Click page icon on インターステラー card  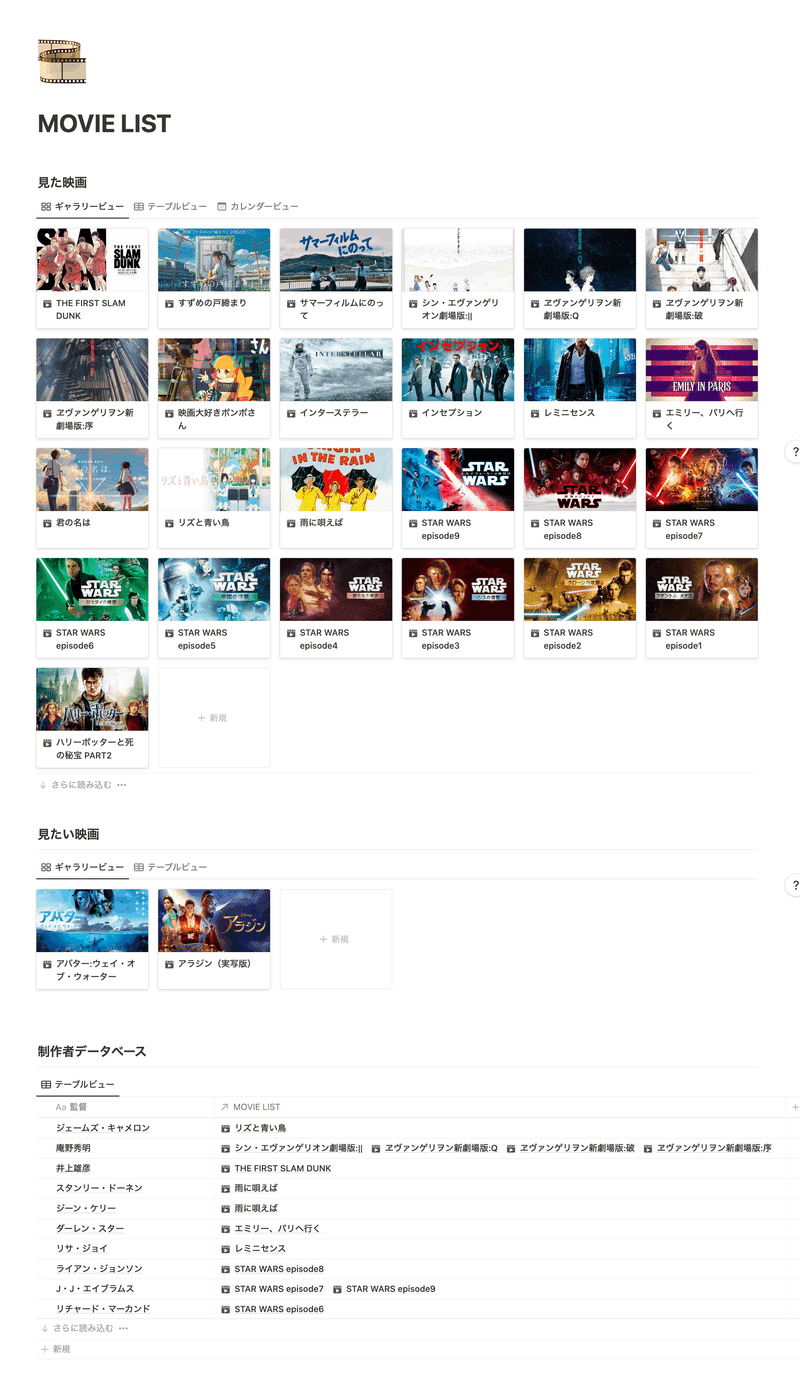point(291,413)
